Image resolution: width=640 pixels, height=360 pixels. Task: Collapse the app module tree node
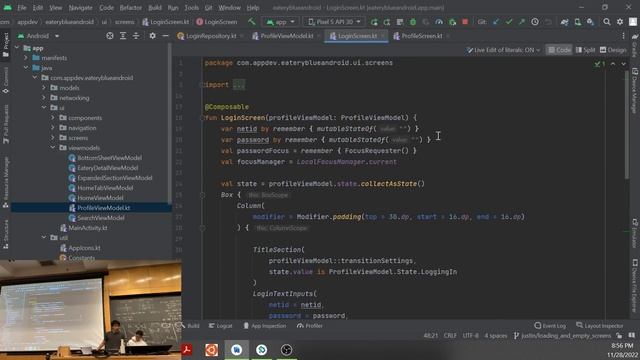click(x=17, y=48)
